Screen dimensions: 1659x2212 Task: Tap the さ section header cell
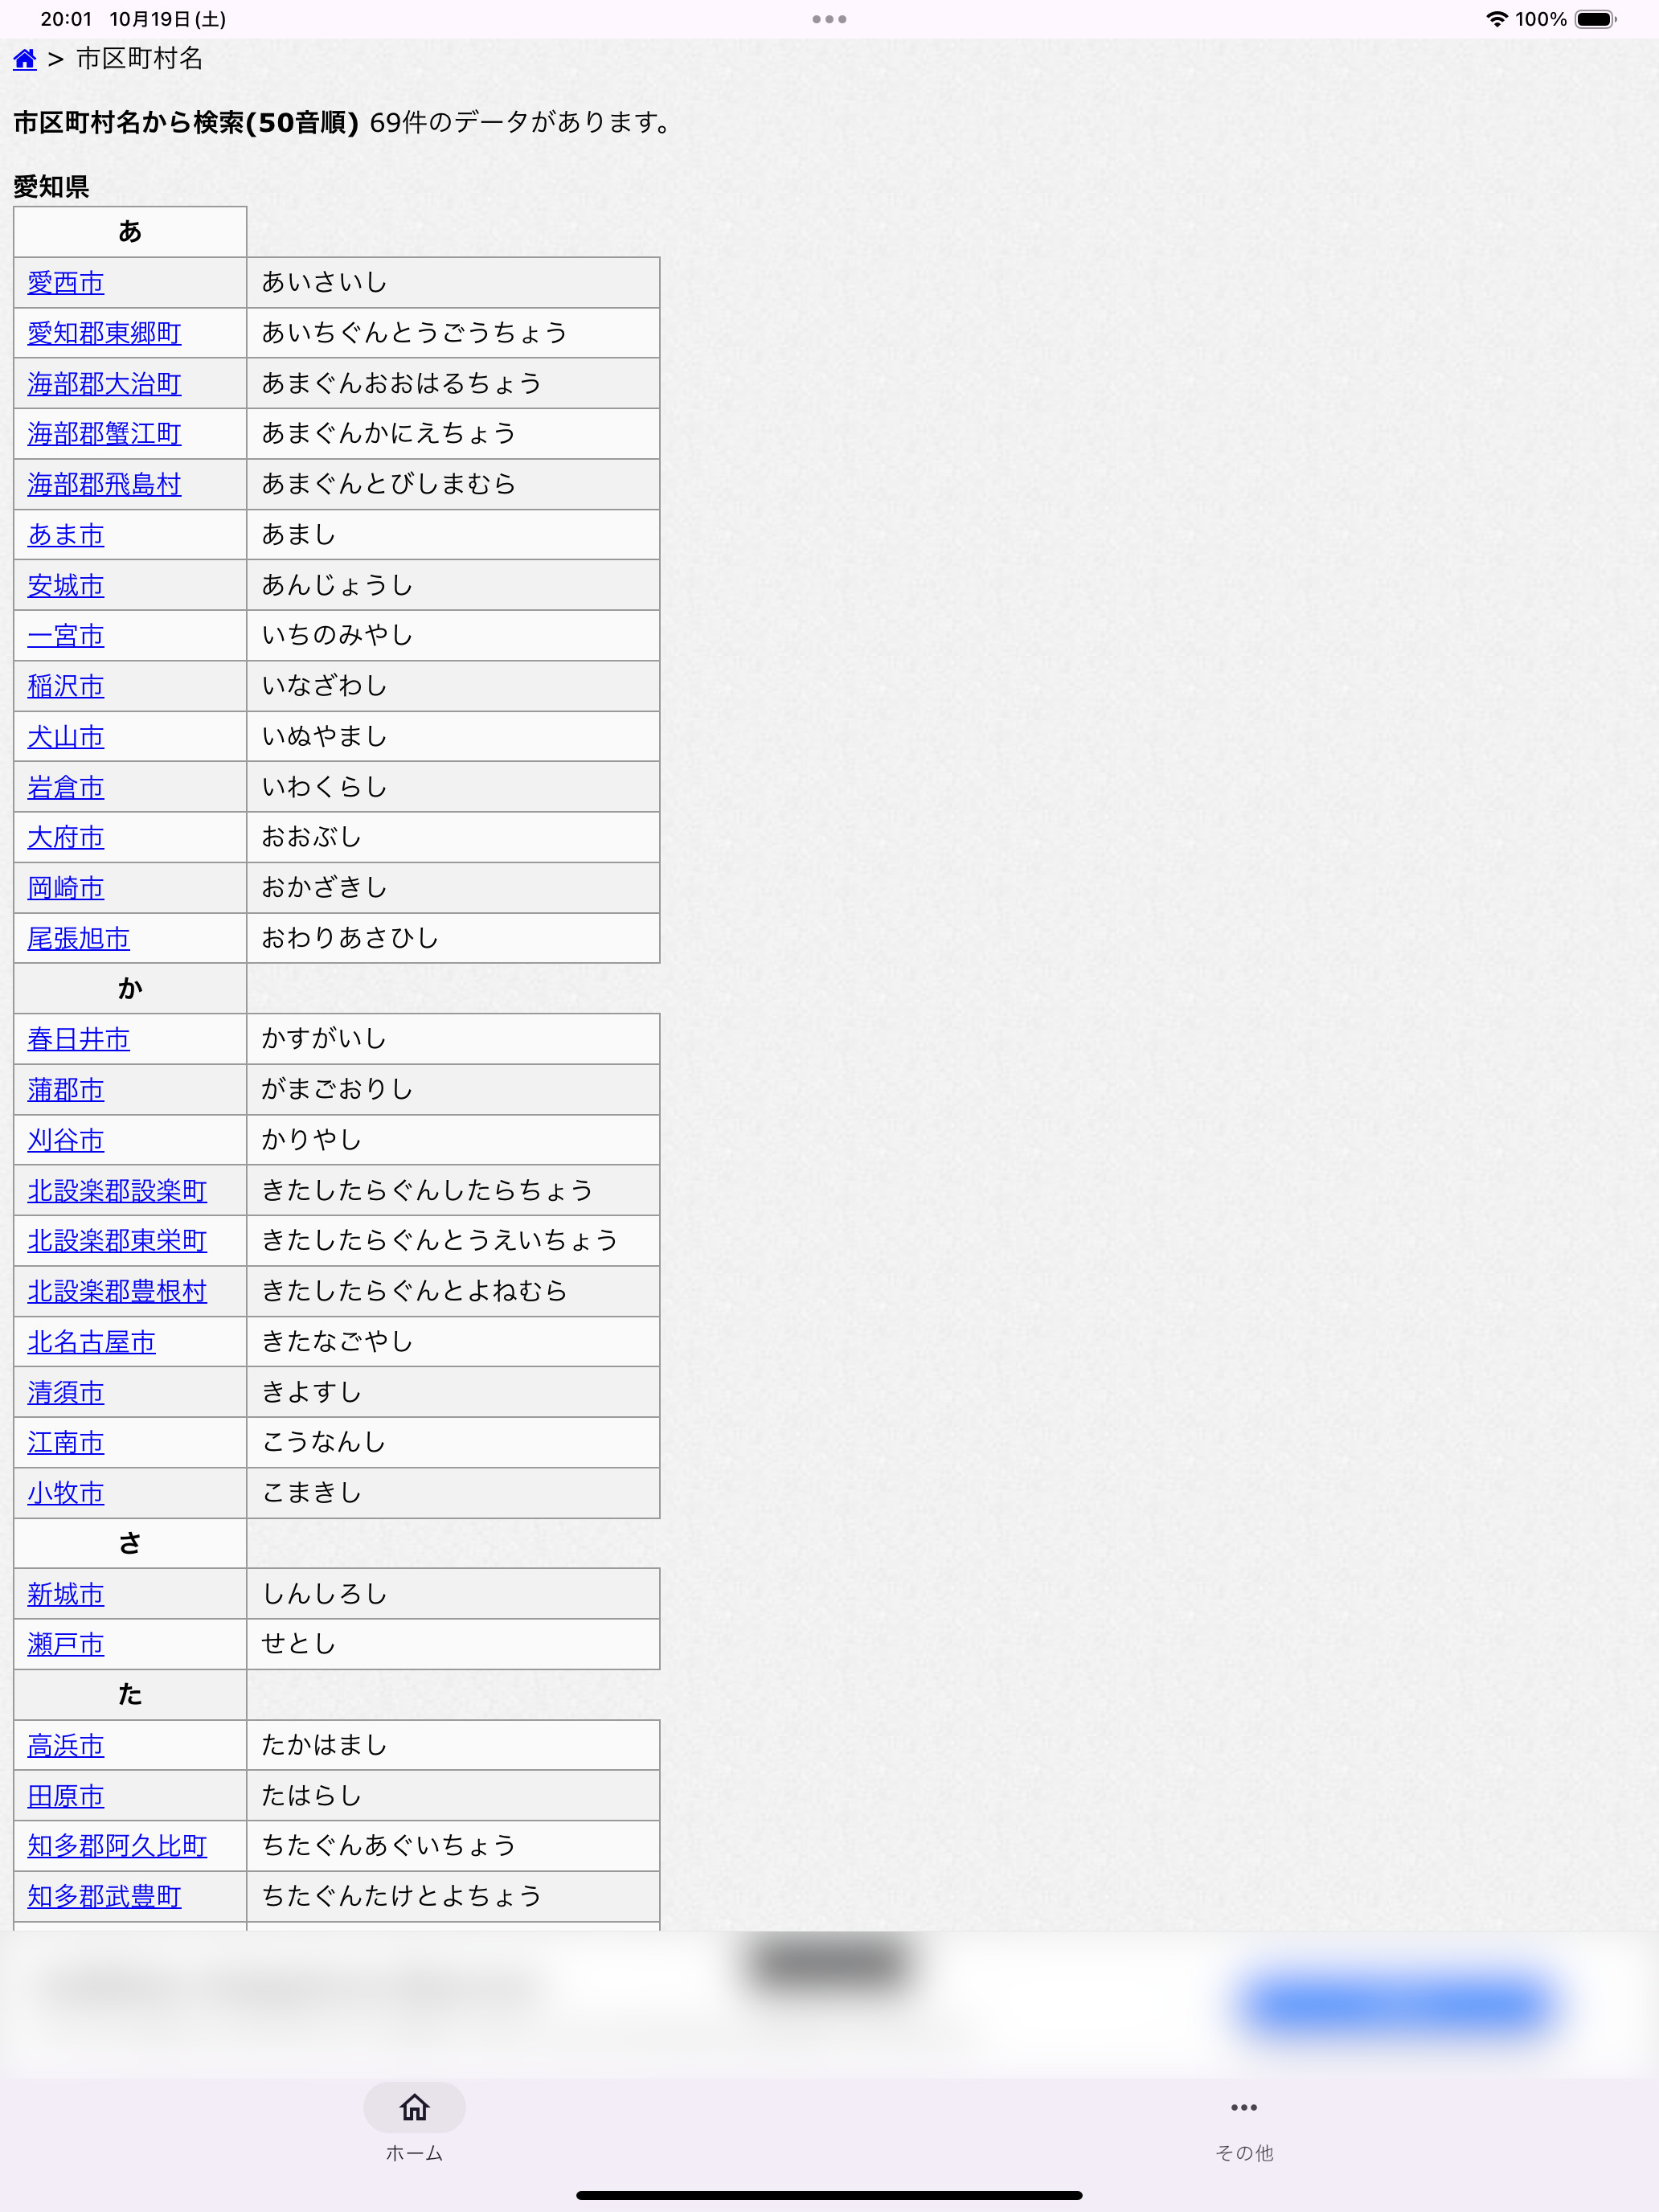pyautogui.click(x=130, y=1544)
